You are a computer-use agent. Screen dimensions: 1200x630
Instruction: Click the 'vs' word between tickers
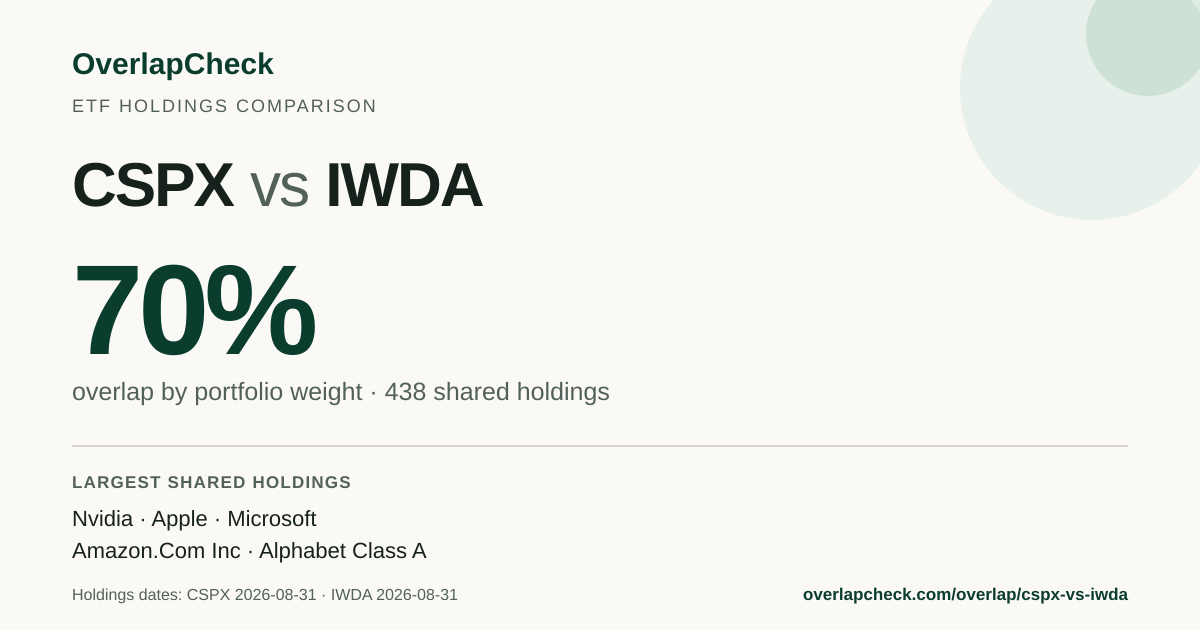(279, 190)
